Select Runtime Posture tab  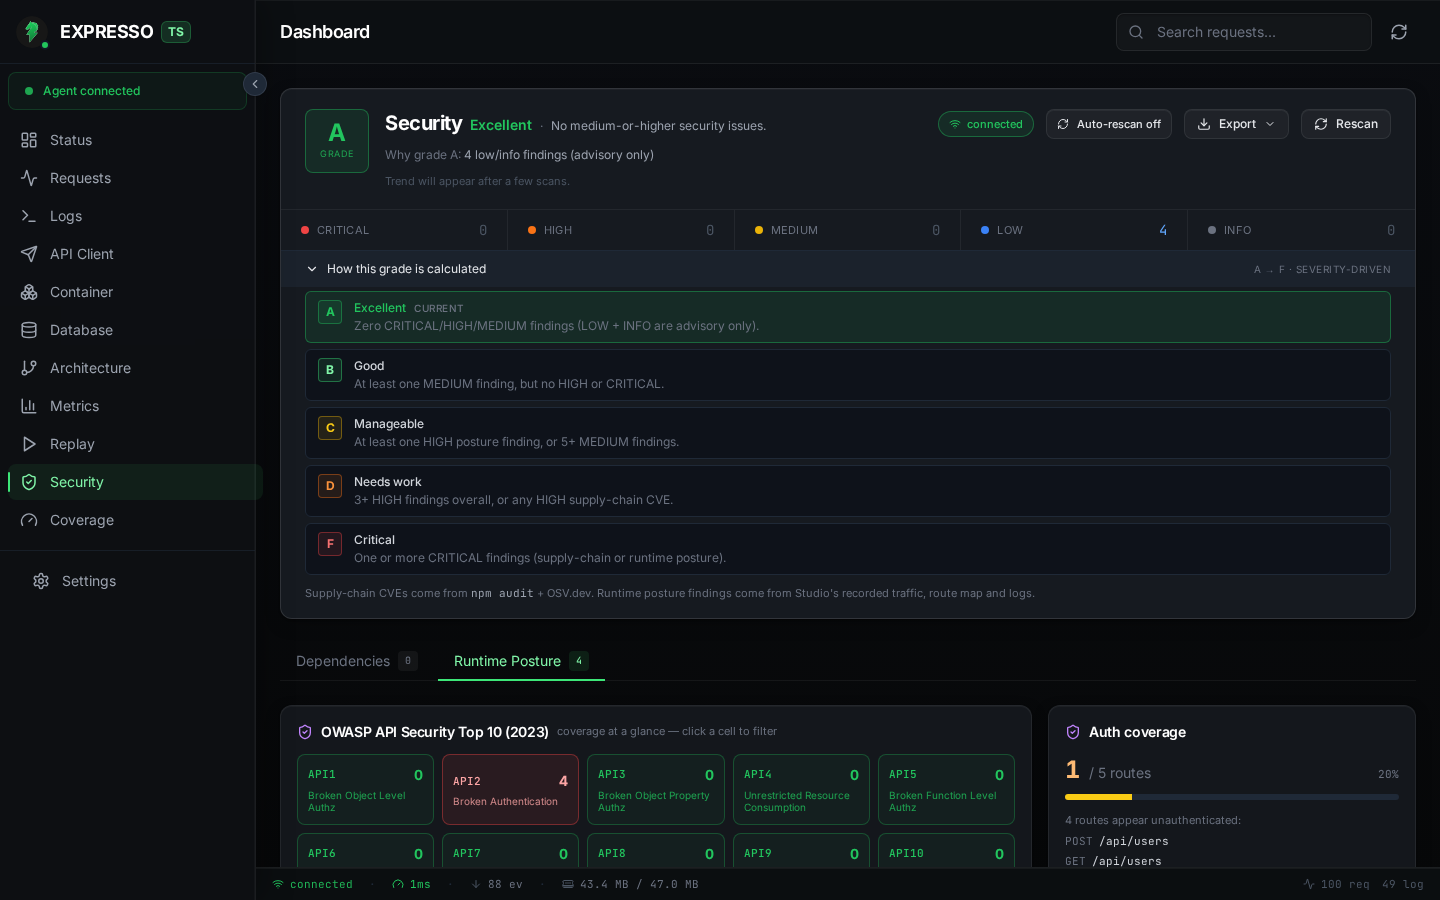[521, 661]
